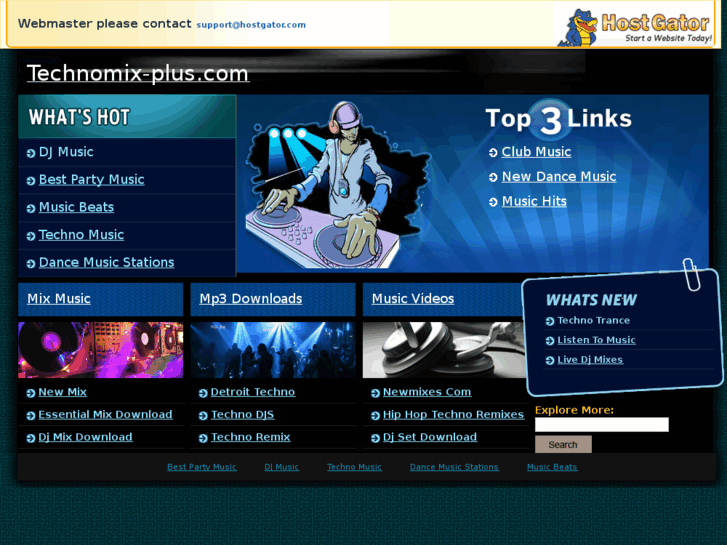Click arrow icon beside Hip Hop Techno Remixes
Image resolution: width=727 pixels, height=545 pixels.
point(376,416)
